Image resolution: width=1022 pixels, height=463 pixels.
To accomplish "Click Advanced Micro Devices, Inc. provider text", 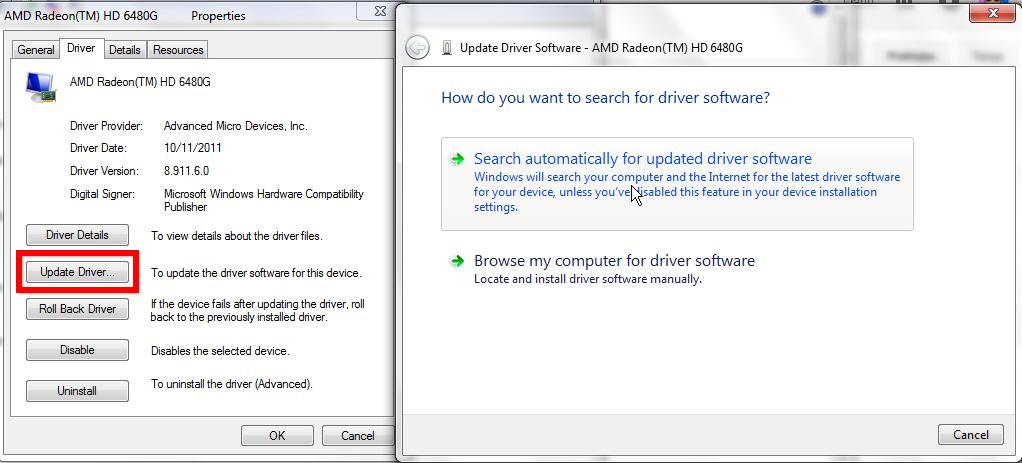I will pos(235,126).
